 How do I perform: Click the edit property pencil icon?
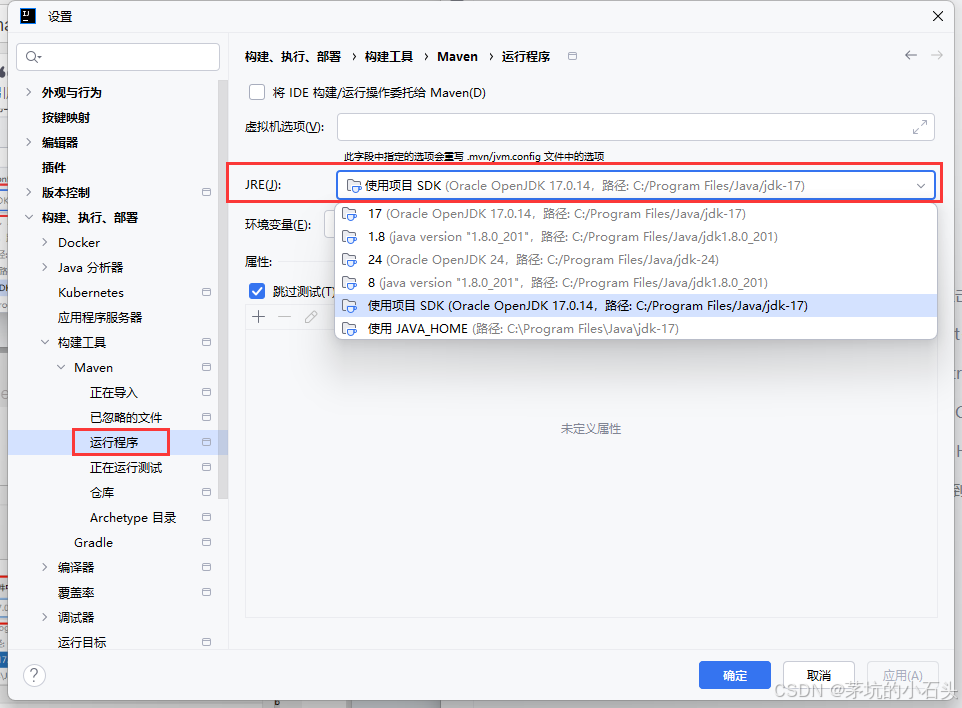(x=311, y=317)
